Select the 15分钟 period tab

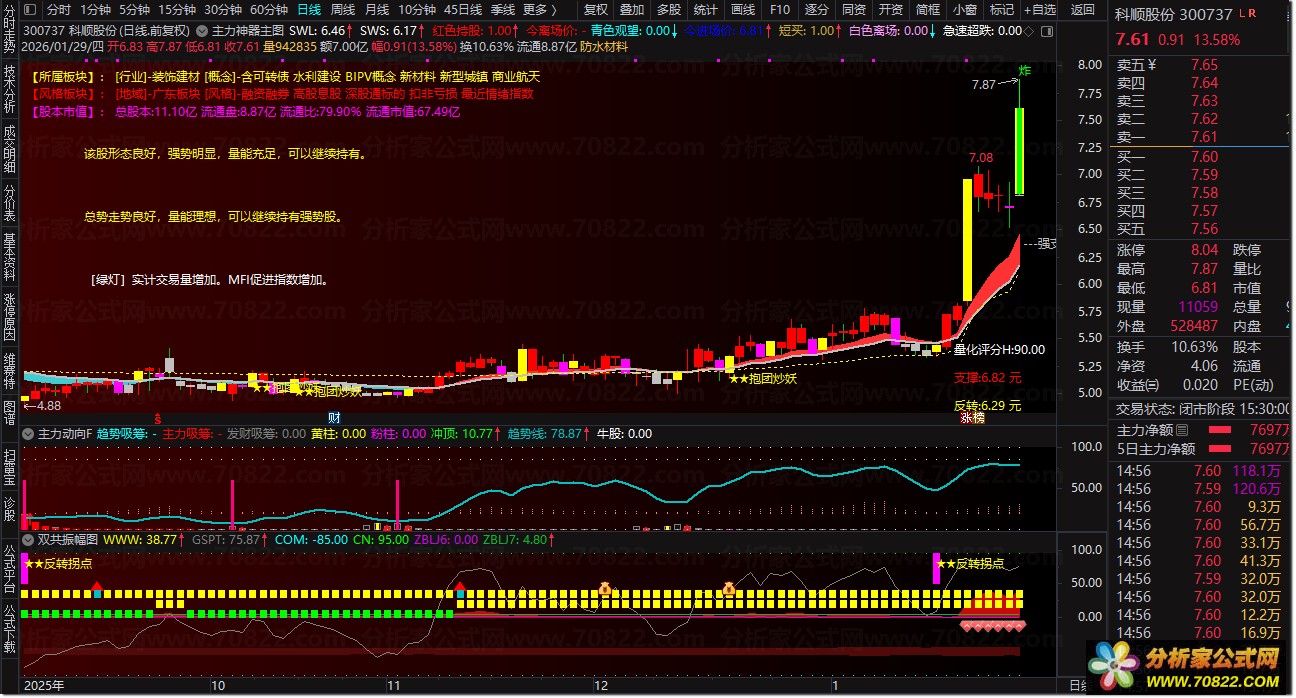click(x=177, y=10)
